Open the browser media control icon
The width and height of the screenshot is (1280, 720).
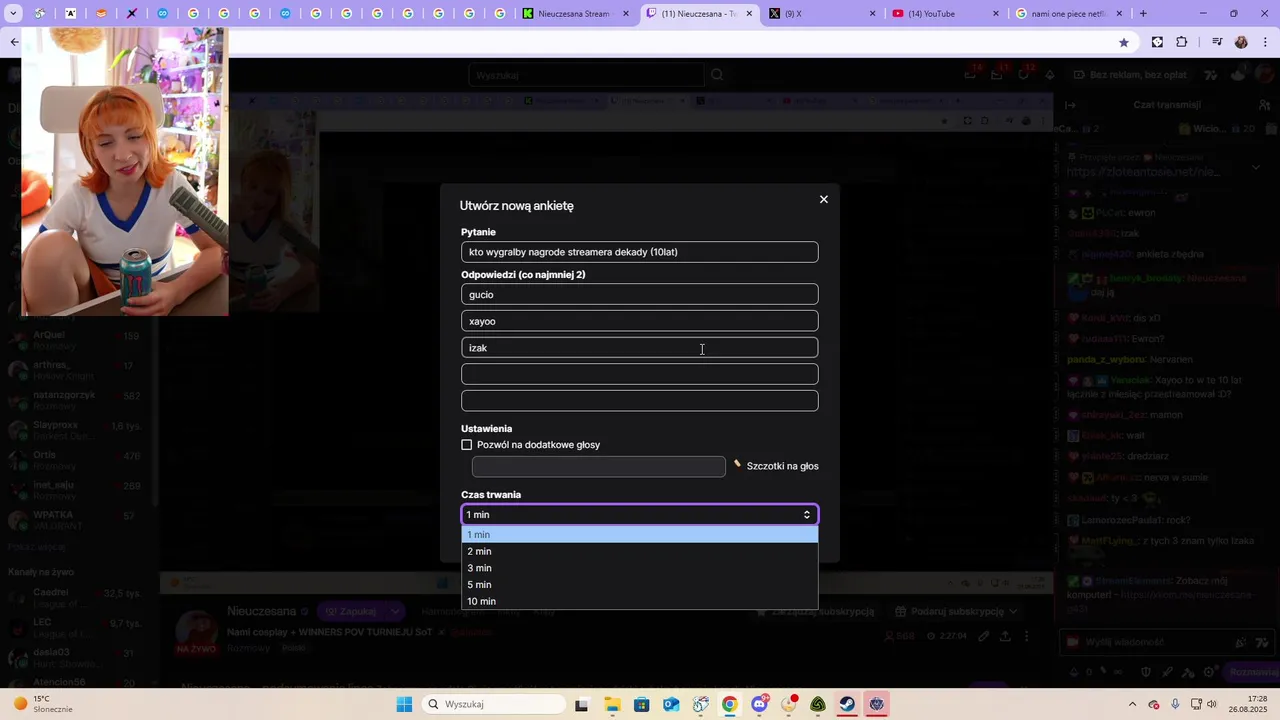[x=1217, y=42]
